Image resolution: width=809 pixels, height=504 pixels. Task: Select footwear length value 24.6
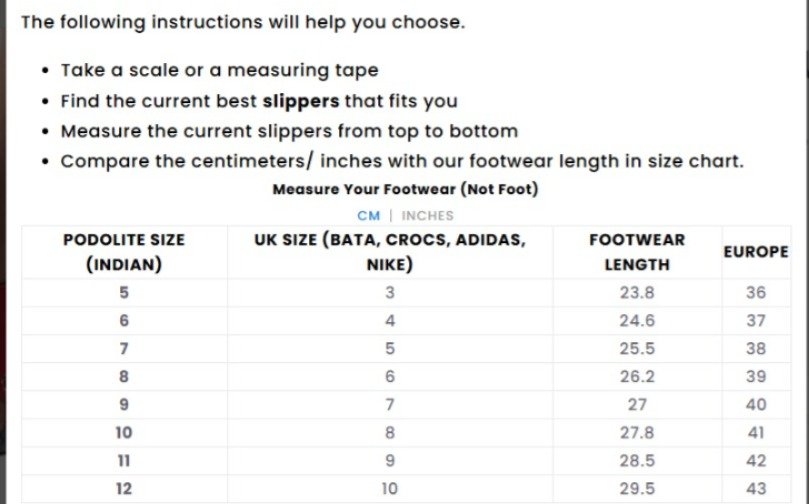coord(637,321)
